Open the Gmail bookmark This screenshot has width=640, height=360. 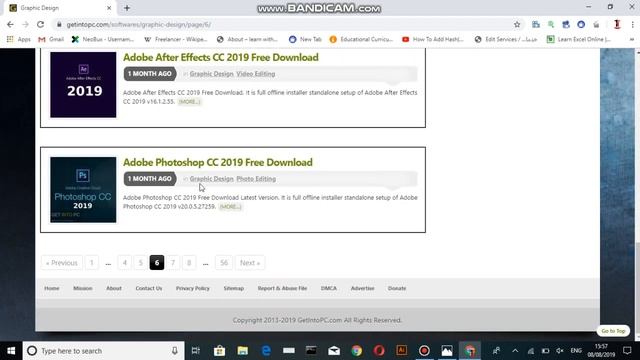[51, 39]
